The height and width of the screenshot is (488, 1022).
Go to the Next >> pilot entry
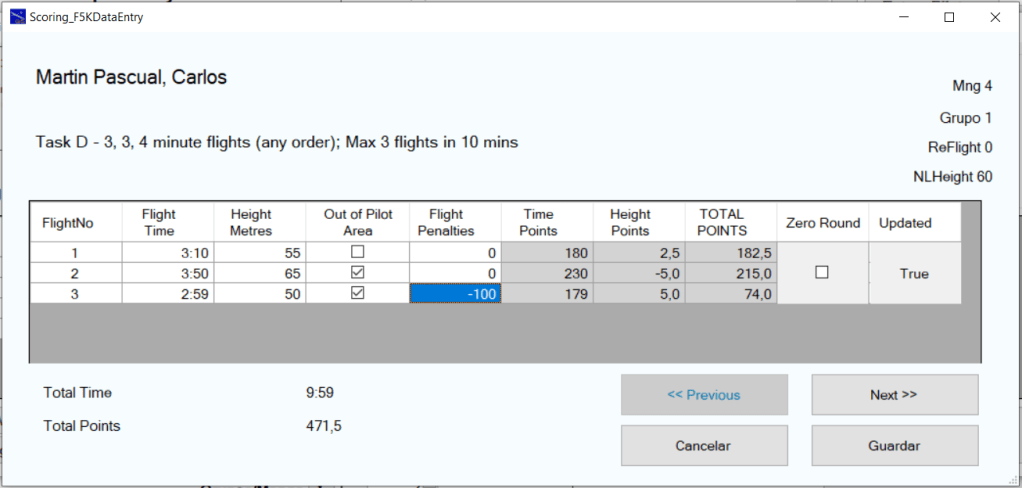pyautogui.click(x=894, y=395)
